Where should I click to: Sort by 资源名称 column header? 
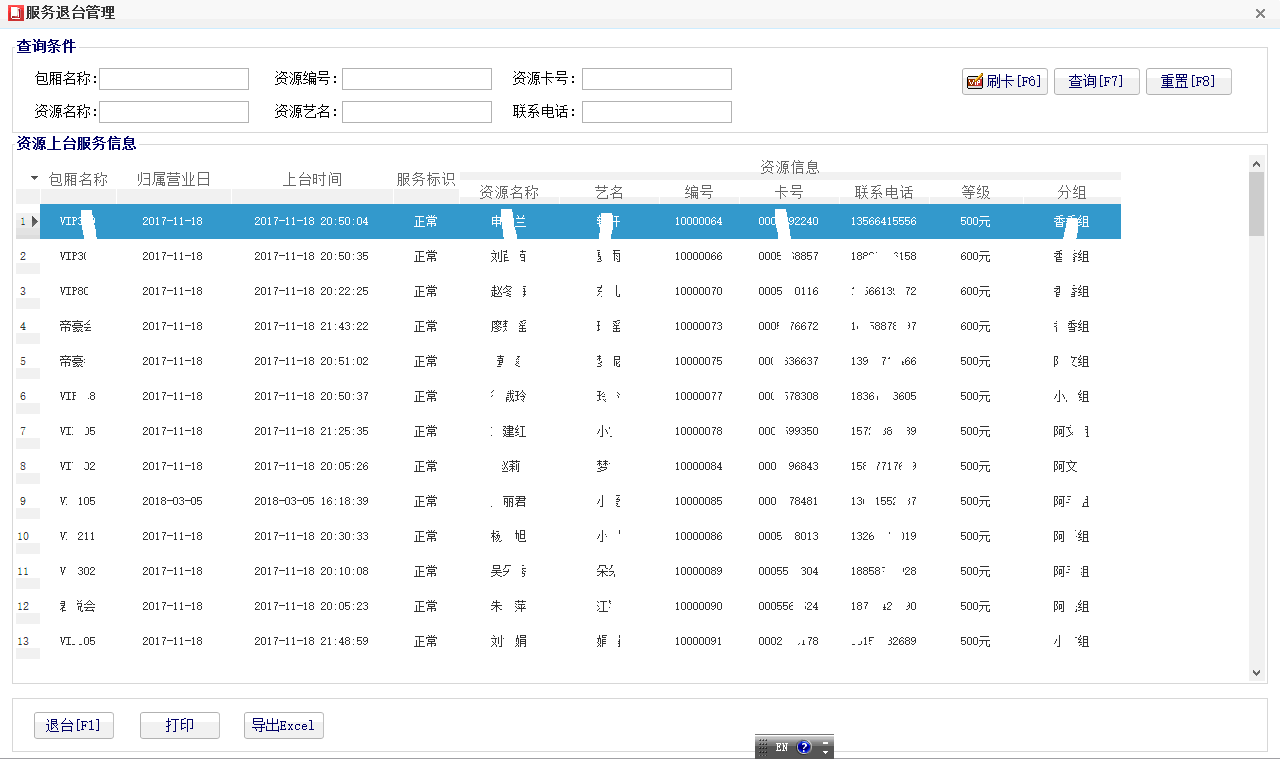509,192
